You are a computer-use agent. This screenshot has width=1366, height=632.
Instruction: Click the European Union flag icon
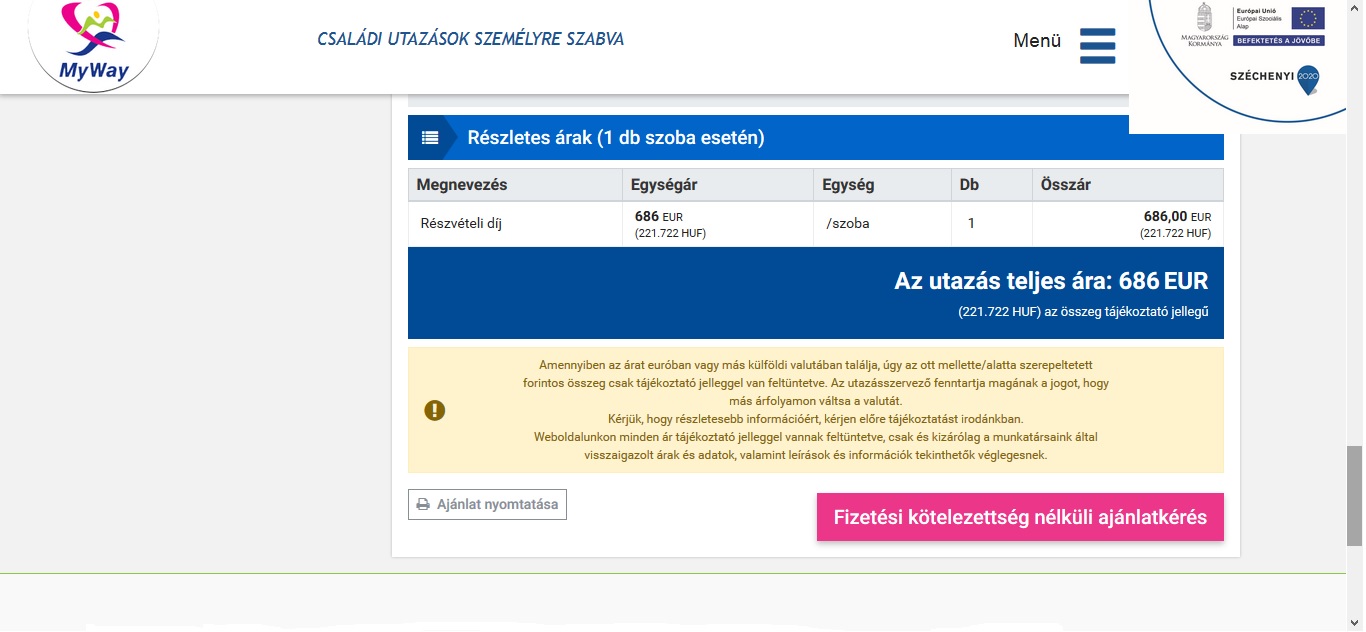coord(1307,18)
